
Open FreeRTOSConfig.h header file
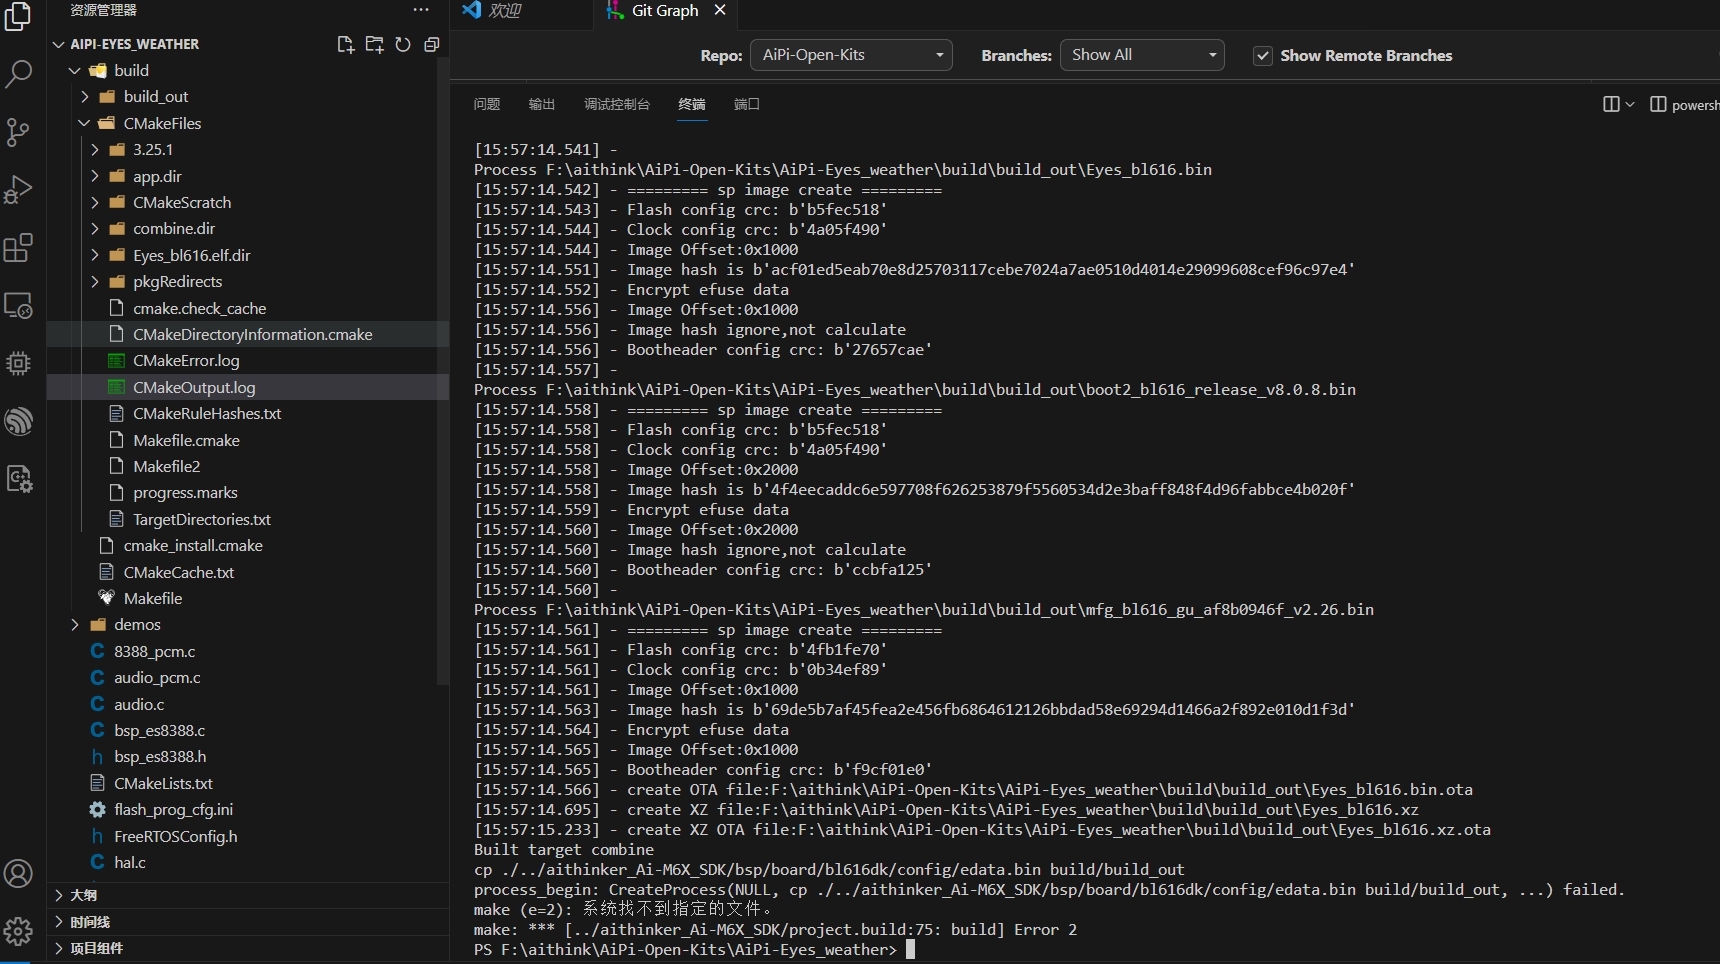(x=175, y=836)
